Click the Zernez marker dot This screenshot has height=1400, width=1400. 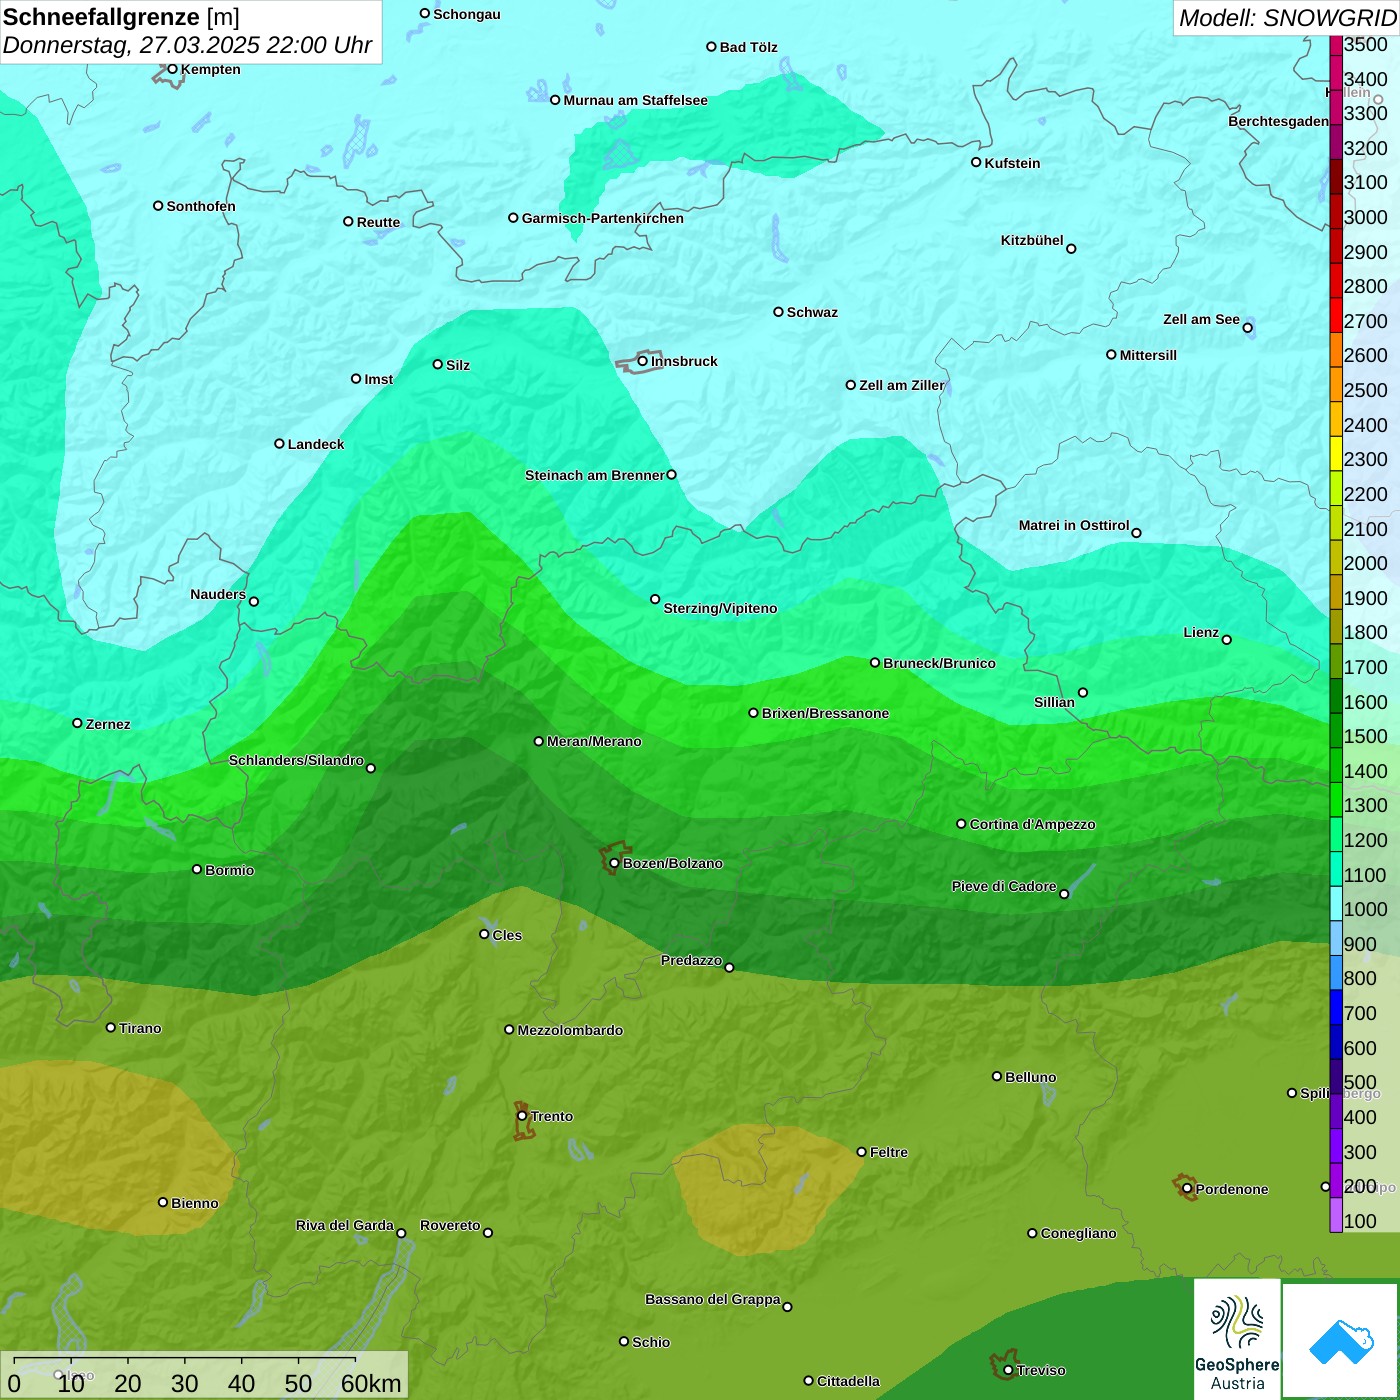77,723
